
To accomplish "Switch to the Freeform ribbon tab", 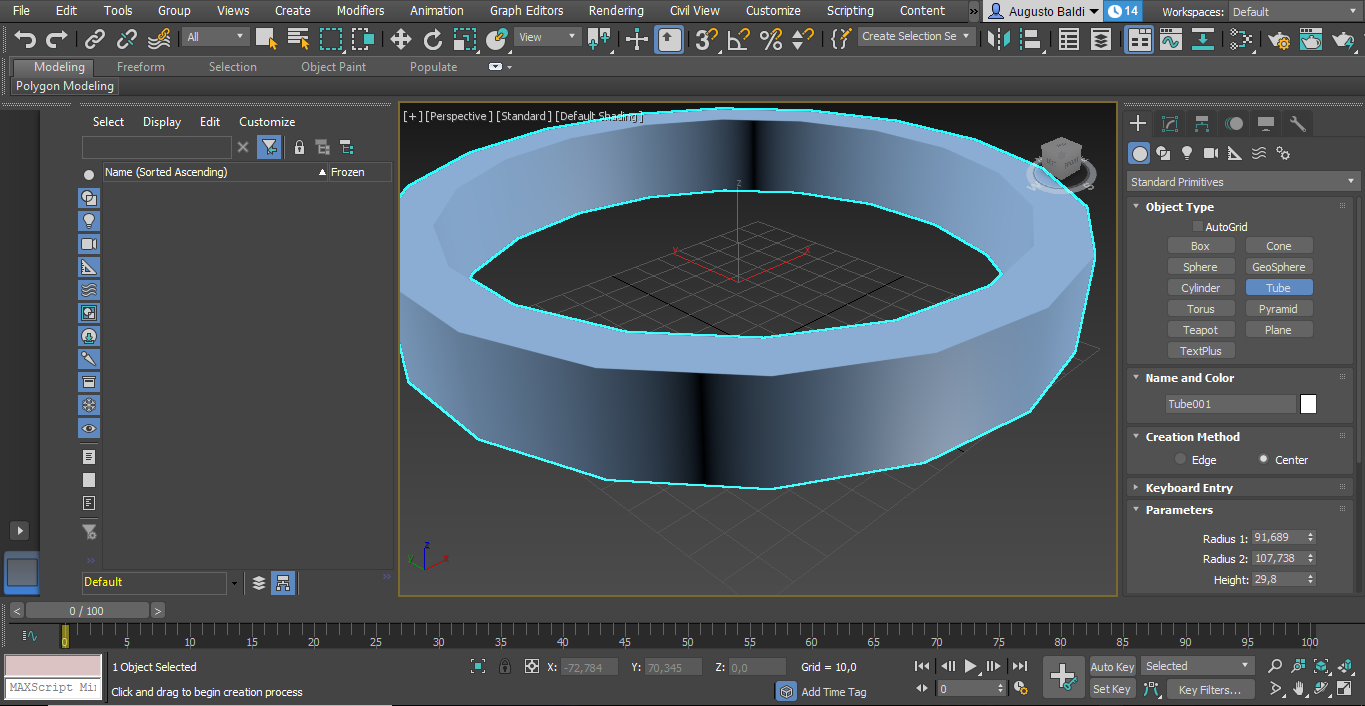I will (x=141, y=67).
